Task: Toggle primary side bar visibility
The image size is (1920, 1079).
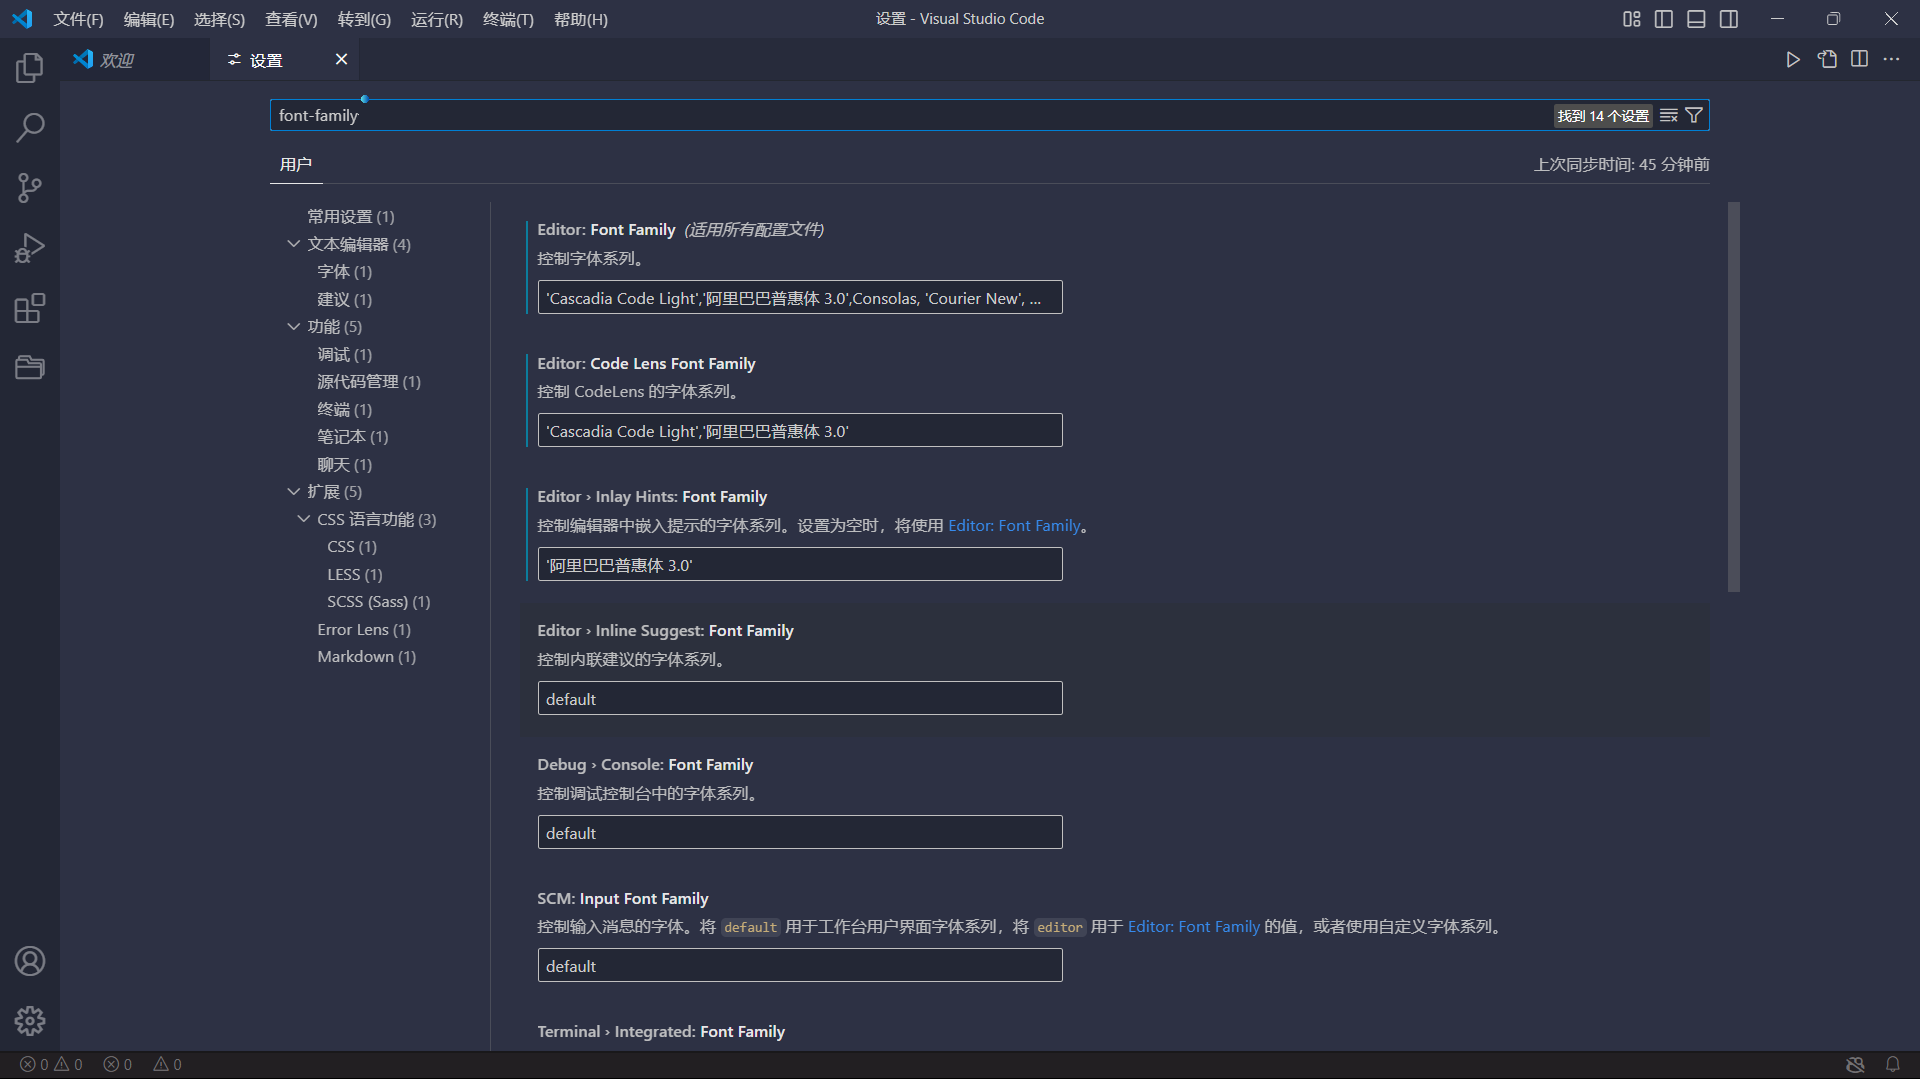Action: click(x=1664, y=19)
